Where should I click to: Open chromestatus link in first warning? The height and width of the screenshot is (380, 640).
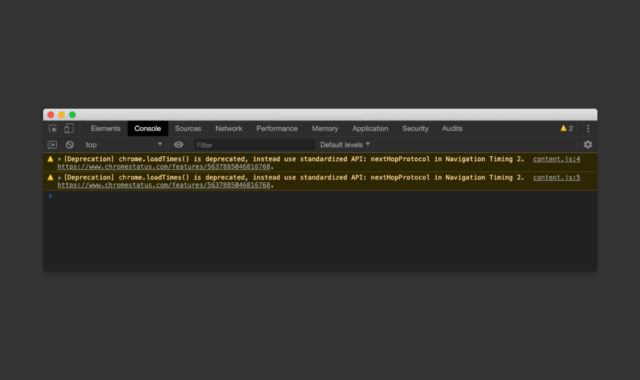164,167
